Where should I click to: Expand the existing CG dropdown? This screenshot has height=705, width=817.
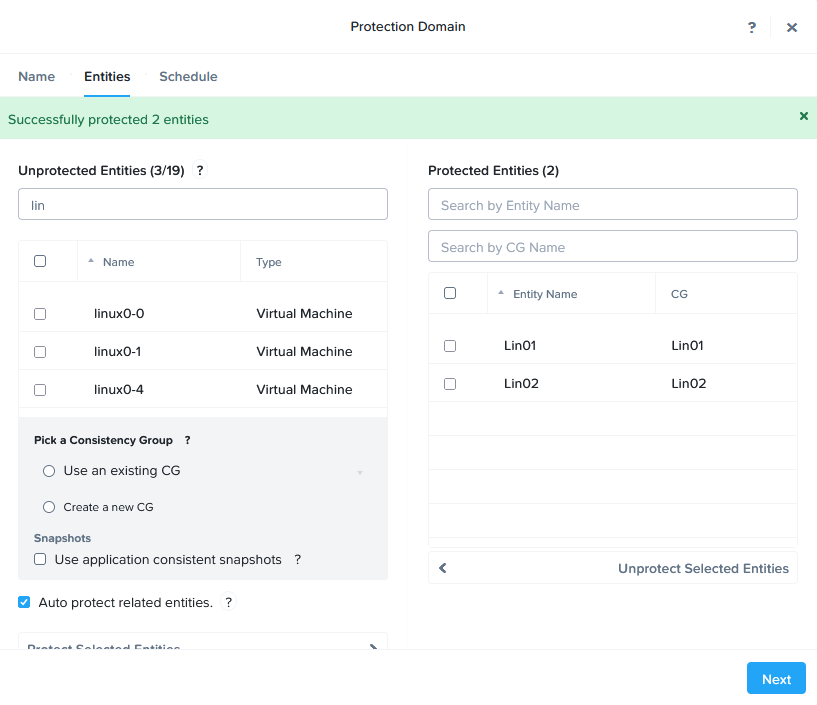pos(360,472)
